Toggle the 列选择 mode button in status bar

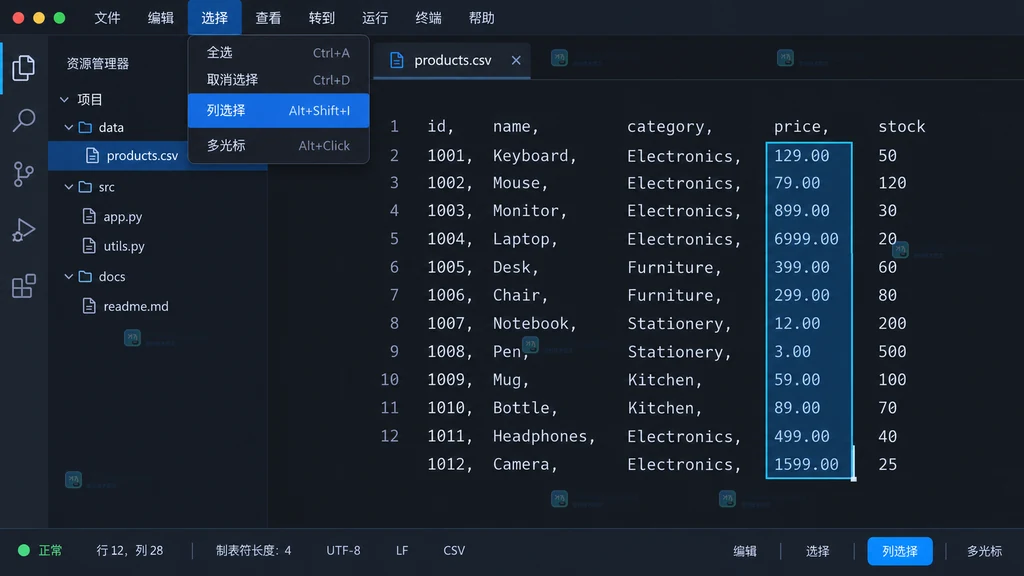pyautogui.click(x=899, y=551)
